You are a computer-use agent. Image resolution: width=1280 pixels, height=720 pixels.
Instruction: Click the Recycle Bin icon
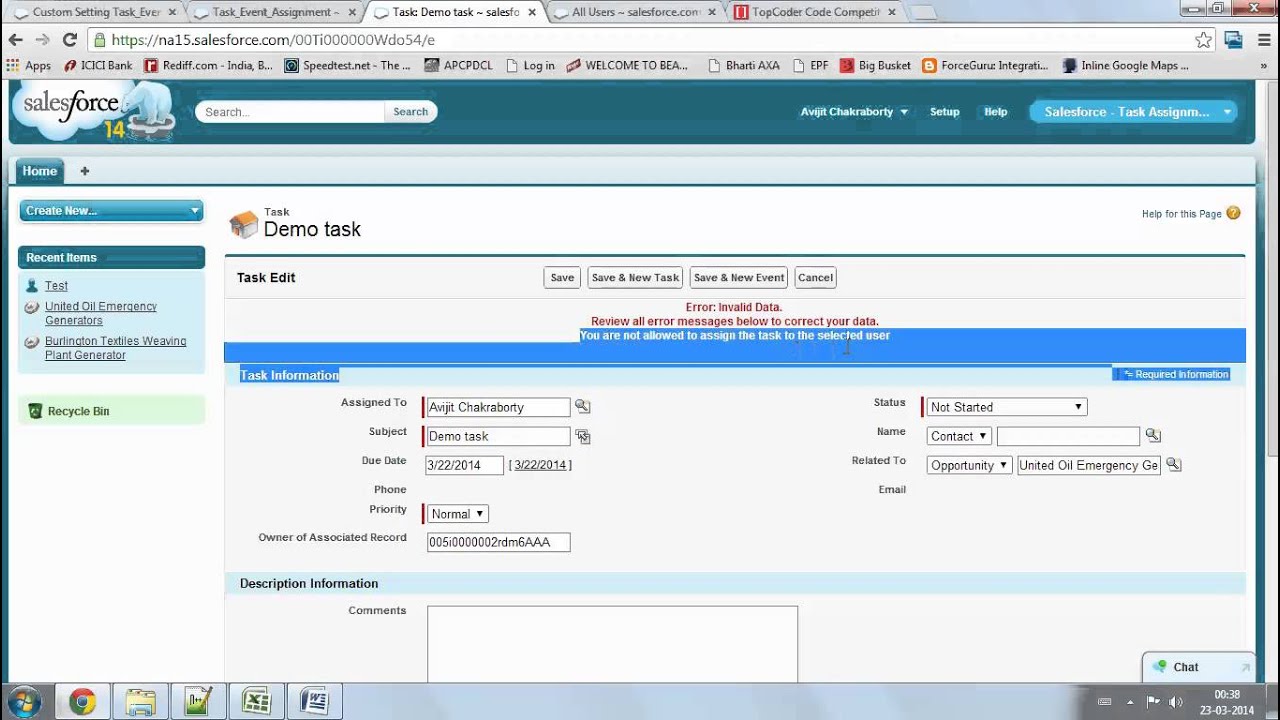tap(35, 411)
